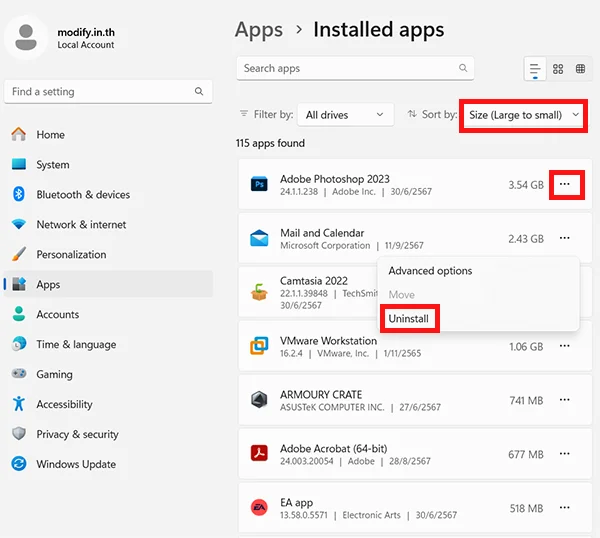Click in the Find a setting field

[108, 91]
